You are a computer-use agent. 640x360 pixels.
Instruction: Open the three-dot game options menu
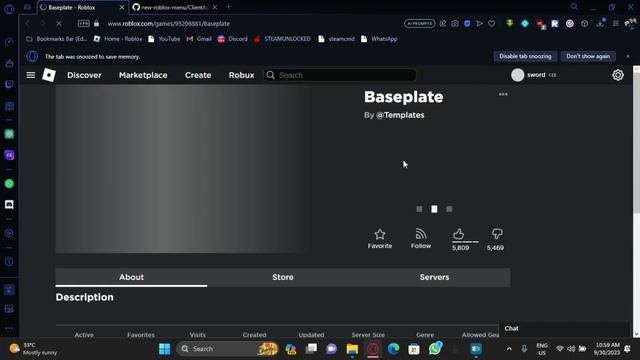(x=503, y=94)
